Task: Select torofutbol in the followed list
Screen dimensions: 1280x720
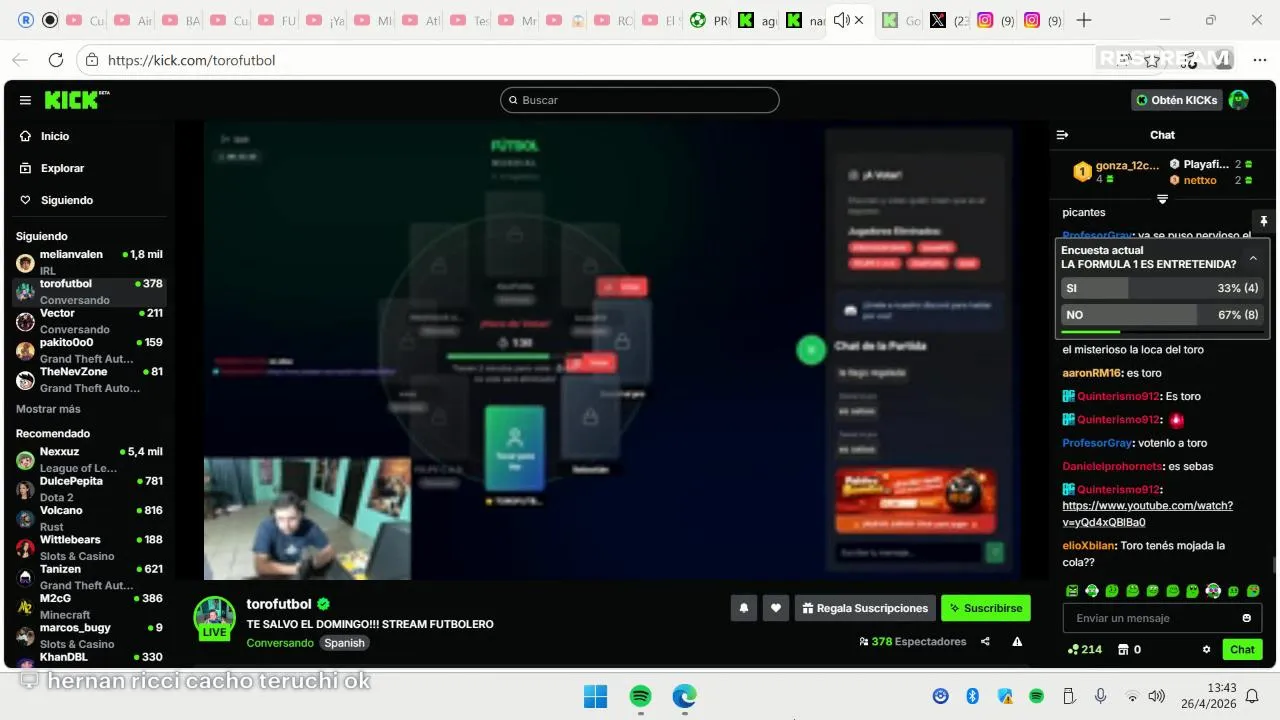Action: [x=89, y=291]
